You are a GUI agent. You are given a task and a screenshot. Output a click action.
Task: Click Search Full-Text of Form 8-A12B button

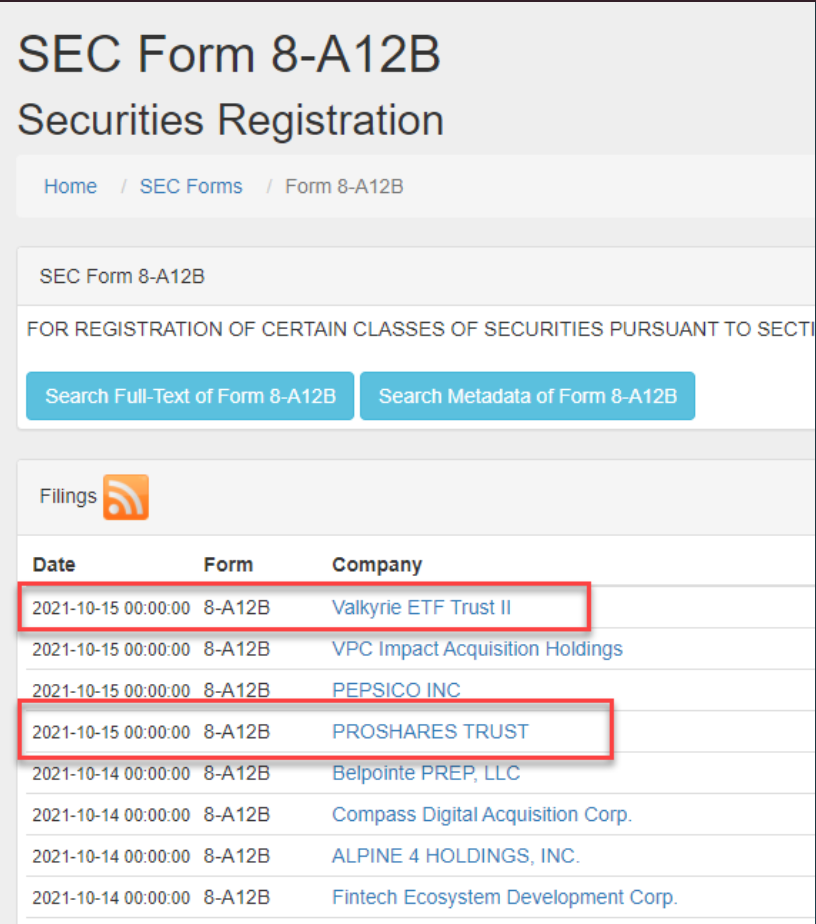coord(190,397)
